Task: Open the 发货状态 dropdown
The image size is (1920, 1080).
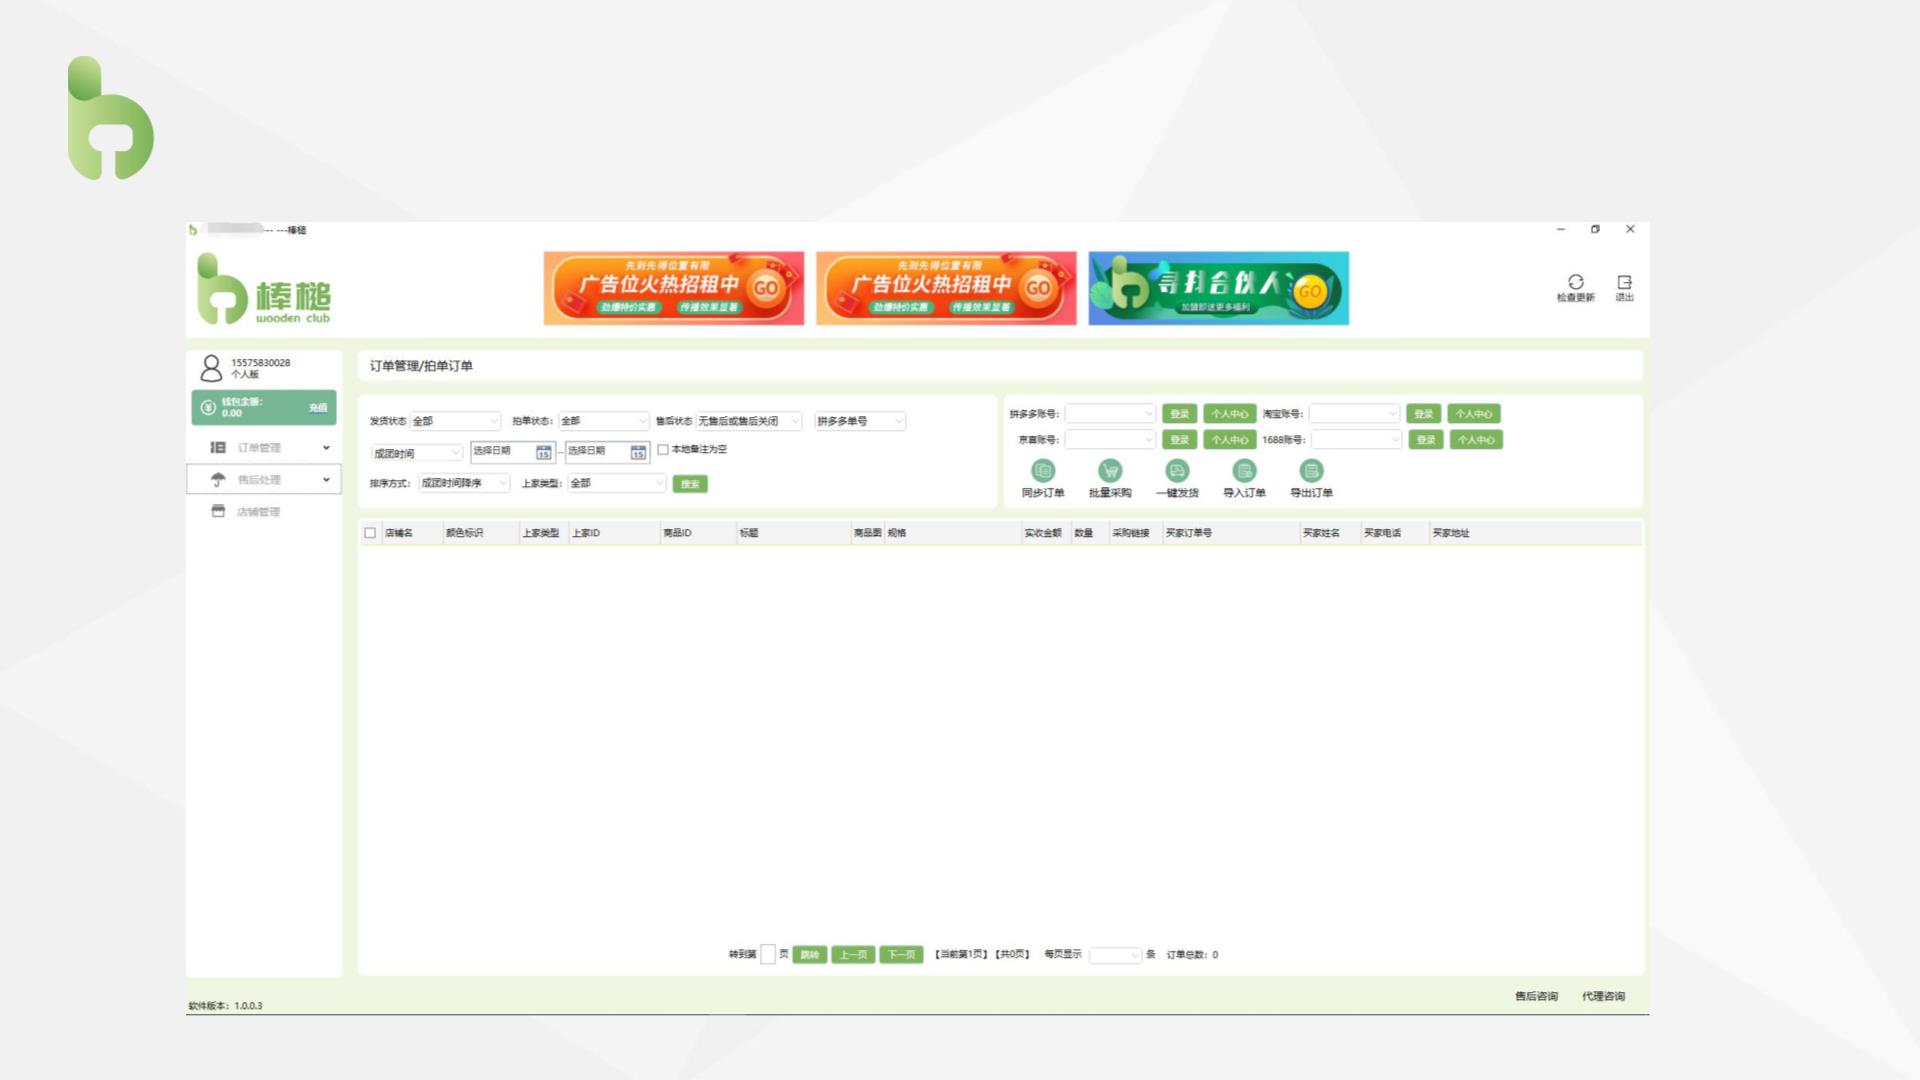Action: (x=455, y=421)
